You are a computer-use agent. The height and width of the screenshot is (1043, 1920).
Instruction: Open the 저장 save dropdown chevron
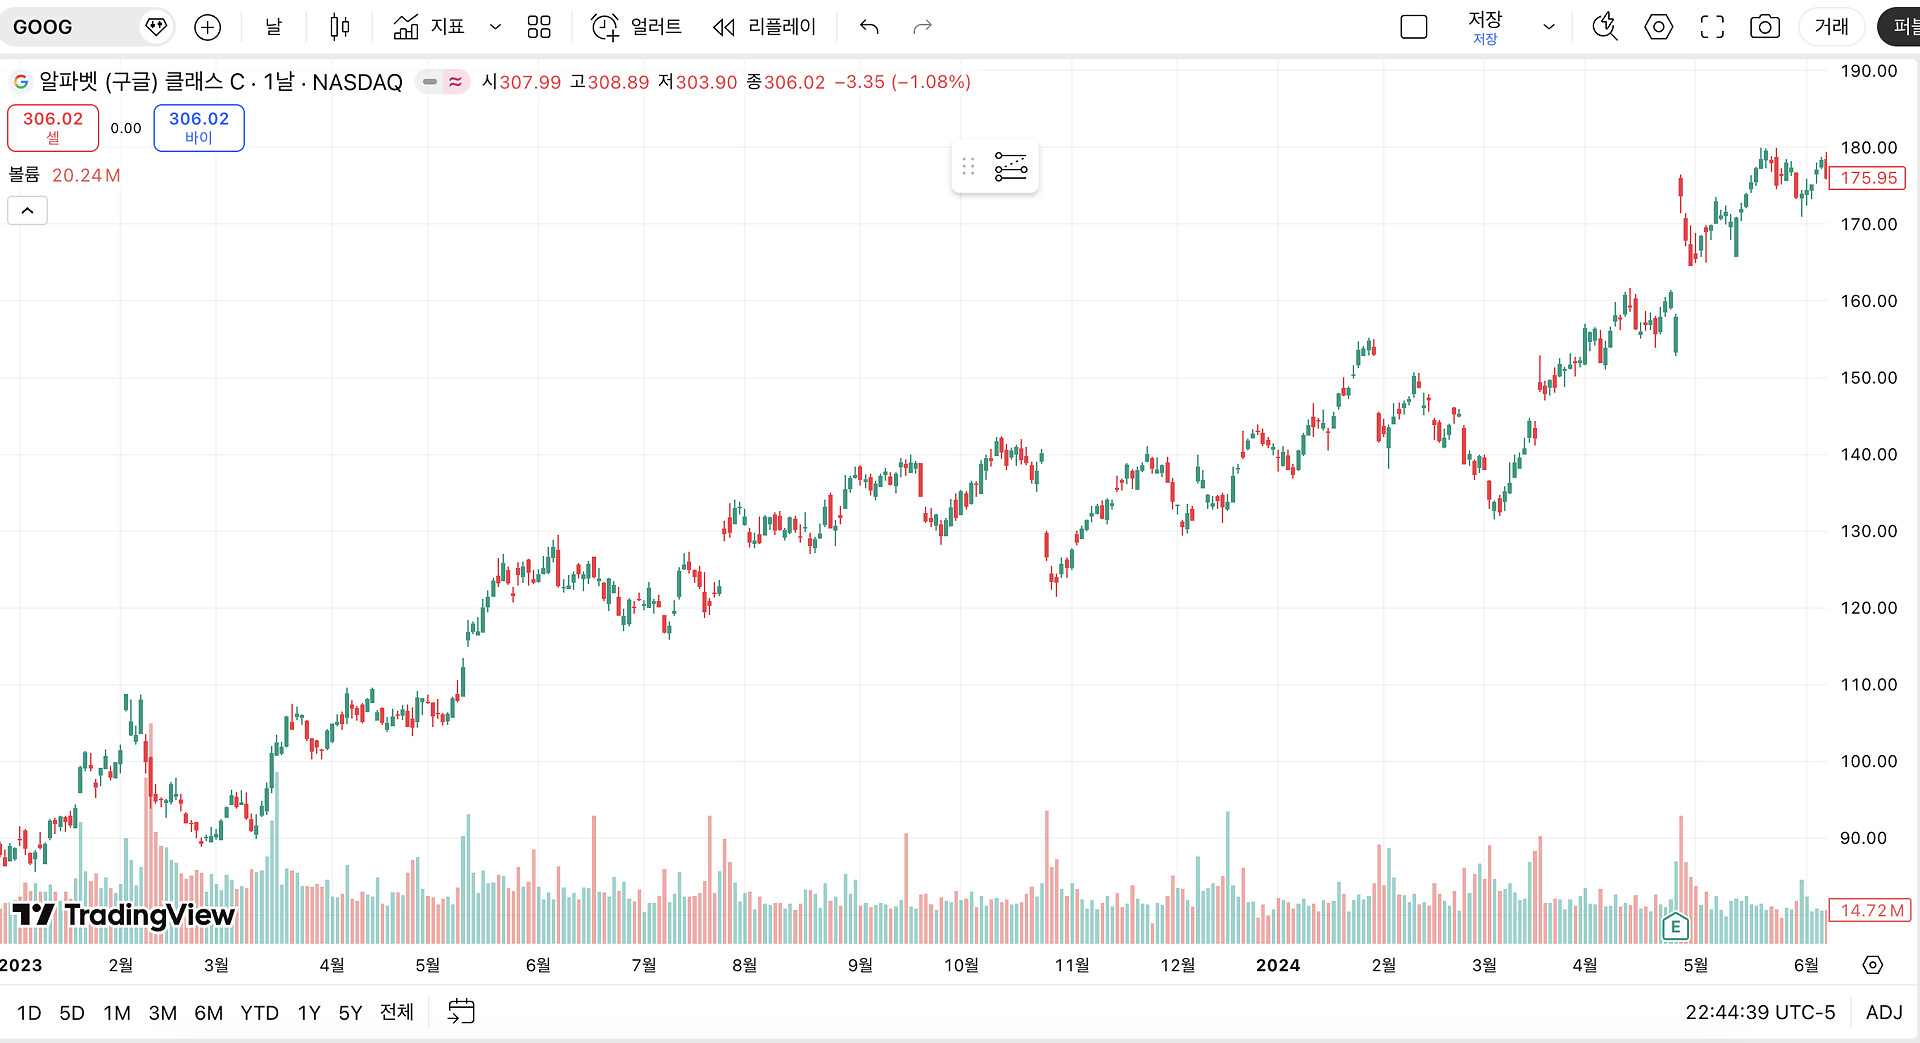point(1549,27)
